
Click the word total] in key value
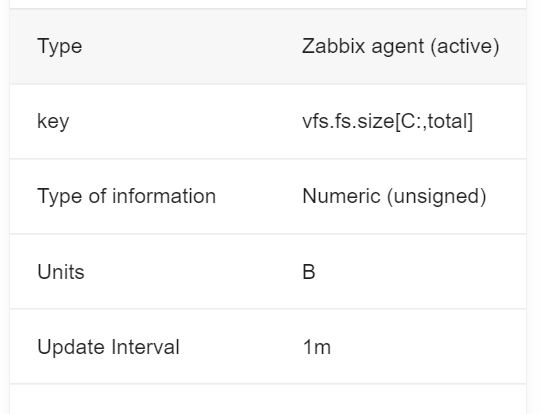(450, 121)
